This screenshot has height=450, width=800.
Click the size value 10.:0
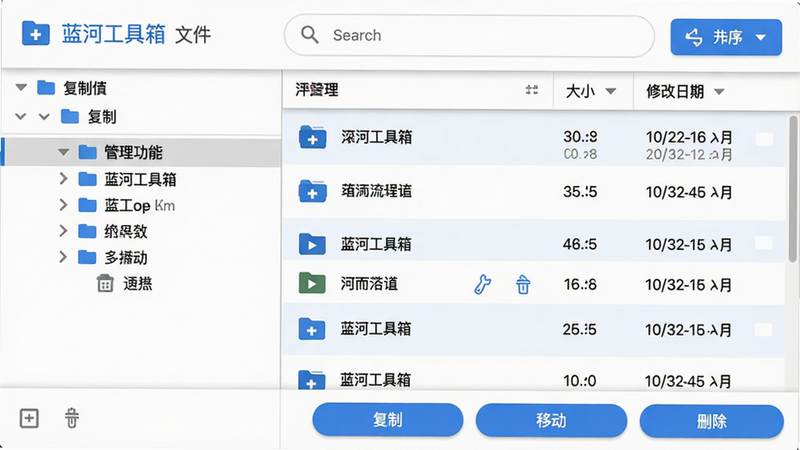click(580, 381)
